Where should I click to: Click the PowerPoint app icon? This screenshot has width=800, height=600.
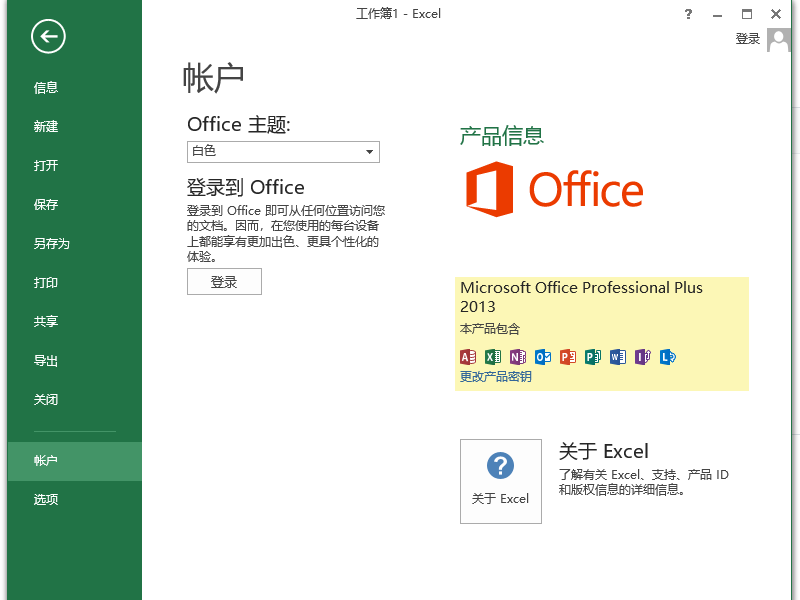pyautogui.click(x=568, y=357)
